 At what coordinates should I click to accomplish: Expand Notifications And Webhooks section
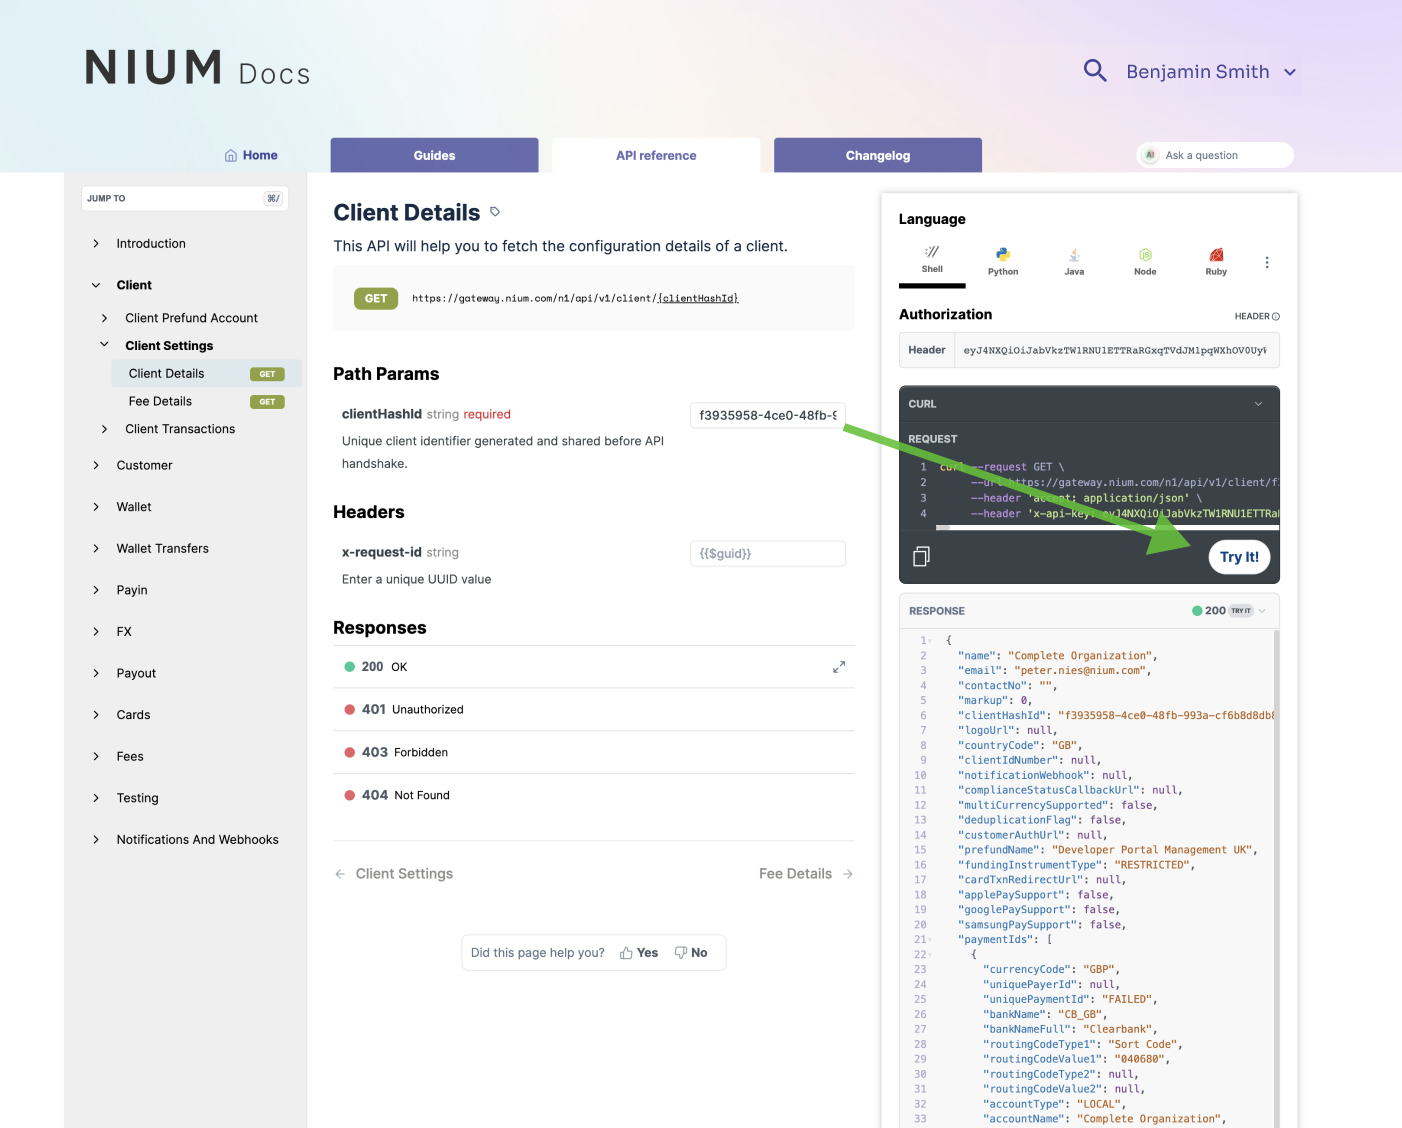96,840
